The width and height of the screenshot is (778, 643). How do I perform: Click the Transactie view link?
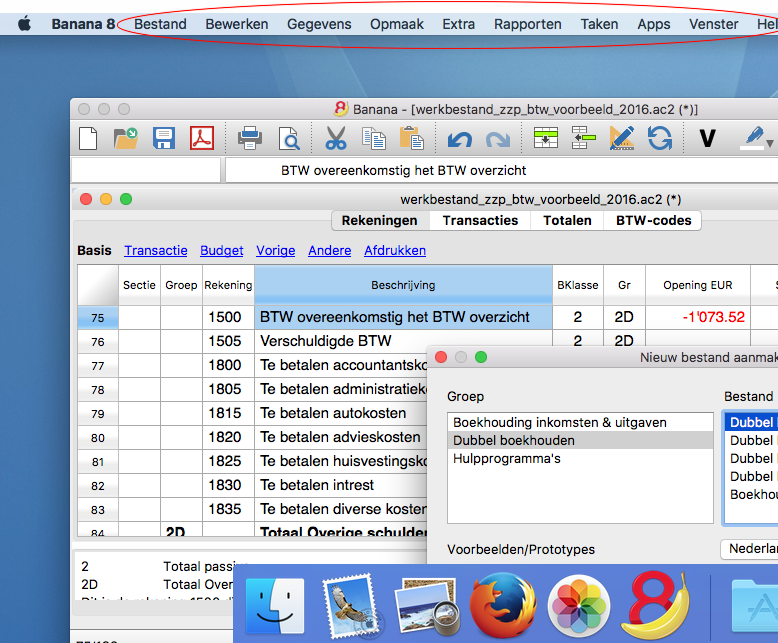point(156,251)
